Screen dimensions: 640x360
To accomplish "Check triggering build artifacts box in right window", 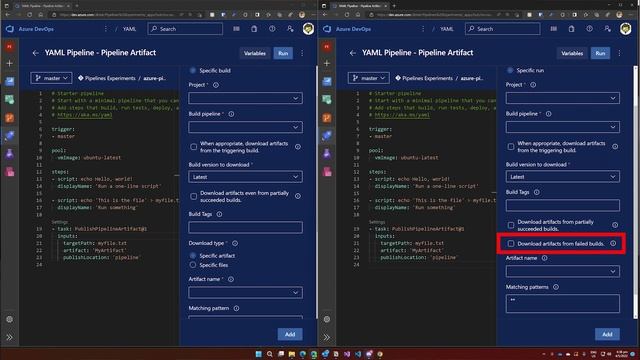I will pos(511,147).
